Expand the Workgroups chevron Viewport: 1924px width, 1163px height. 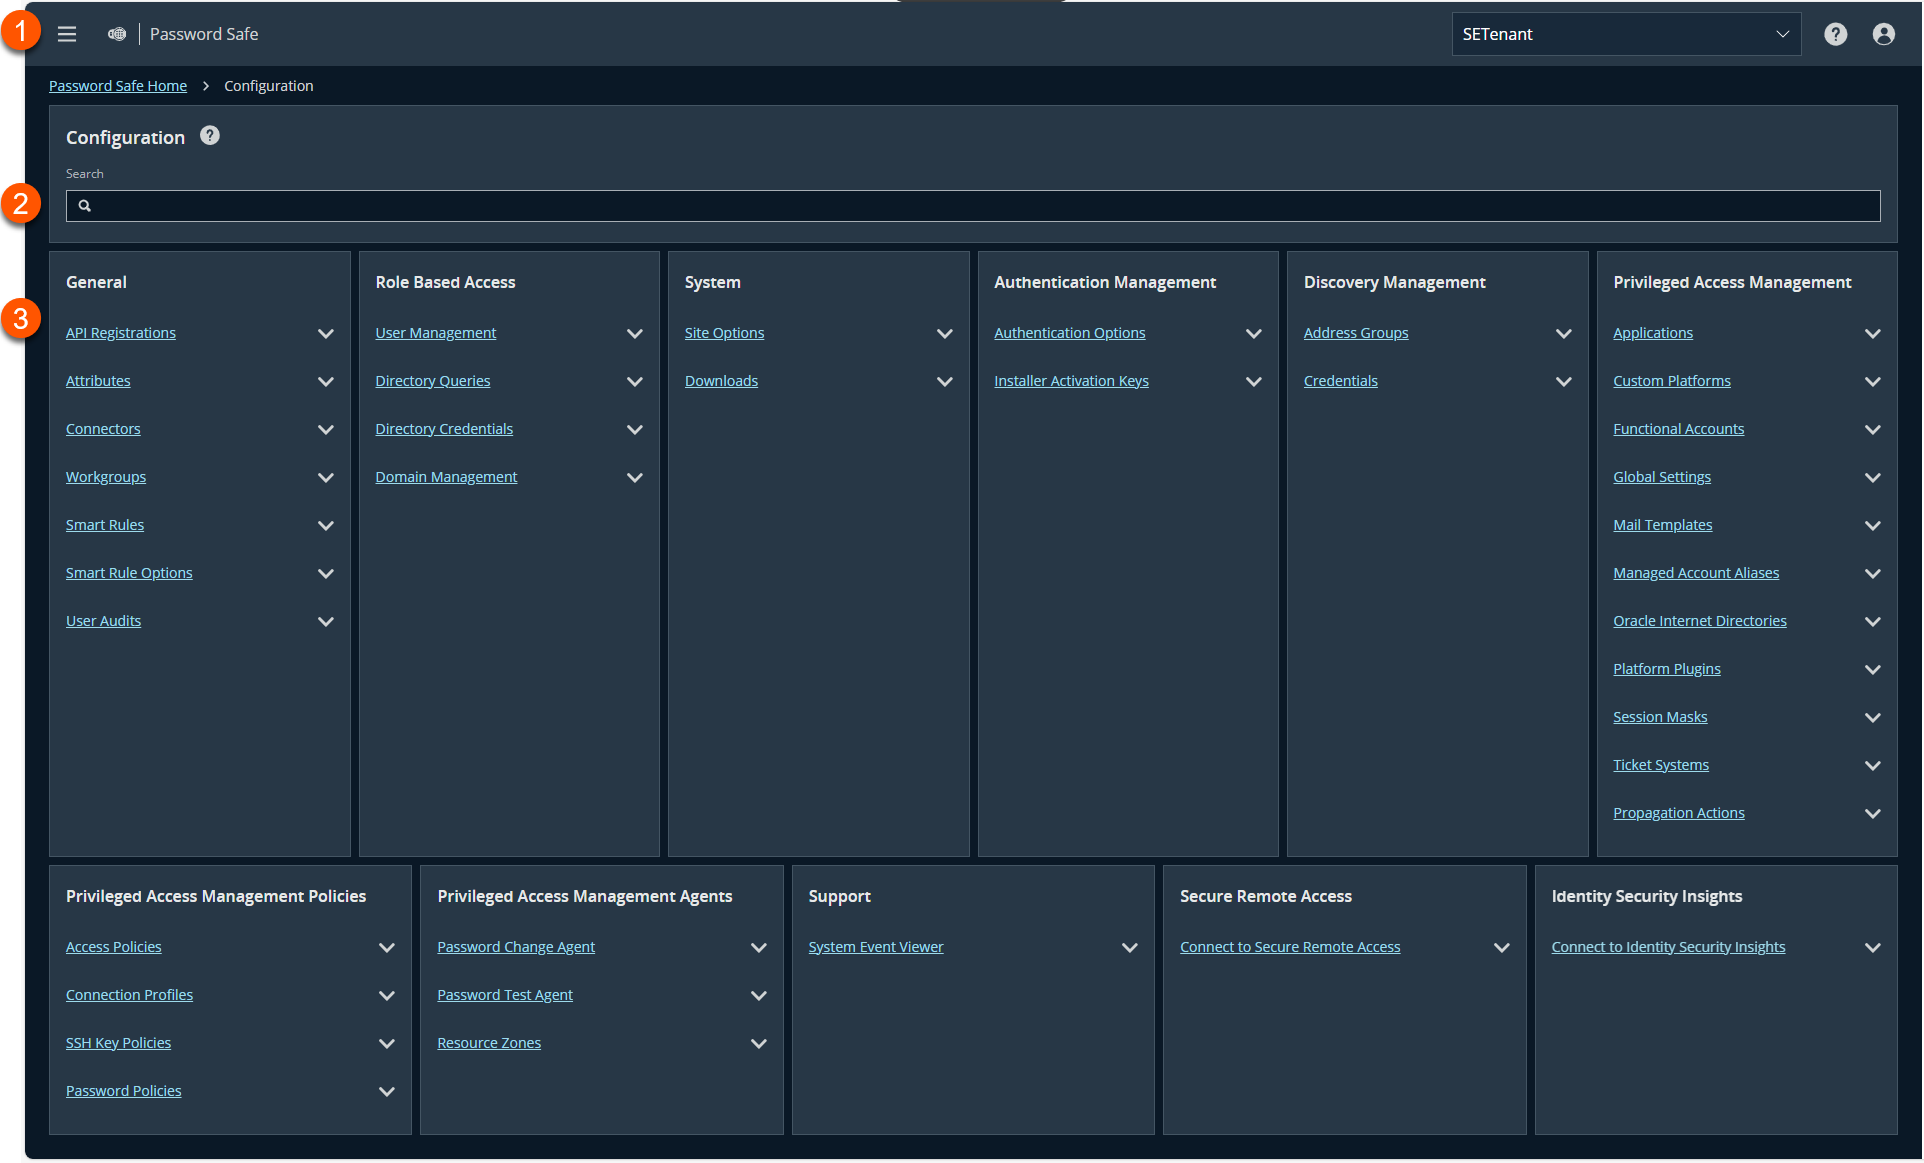pyautogui.click(x=325, y=477)
